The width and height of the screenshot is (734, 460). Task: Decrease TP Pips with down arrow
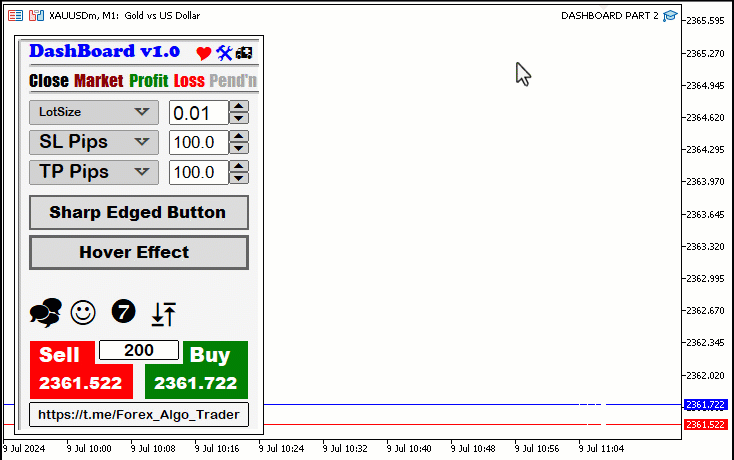coord(239,178)
